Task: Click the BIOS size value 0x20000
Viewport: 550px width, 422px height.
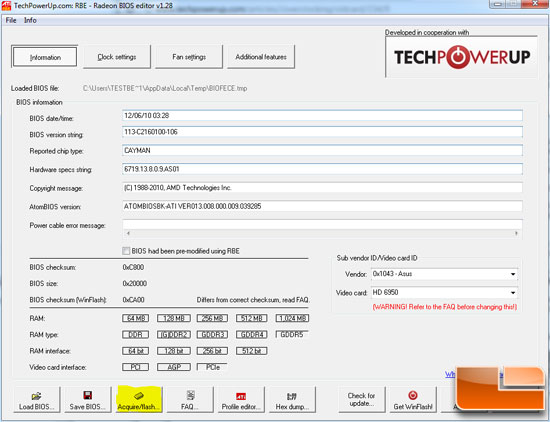Action: point(135,283)
